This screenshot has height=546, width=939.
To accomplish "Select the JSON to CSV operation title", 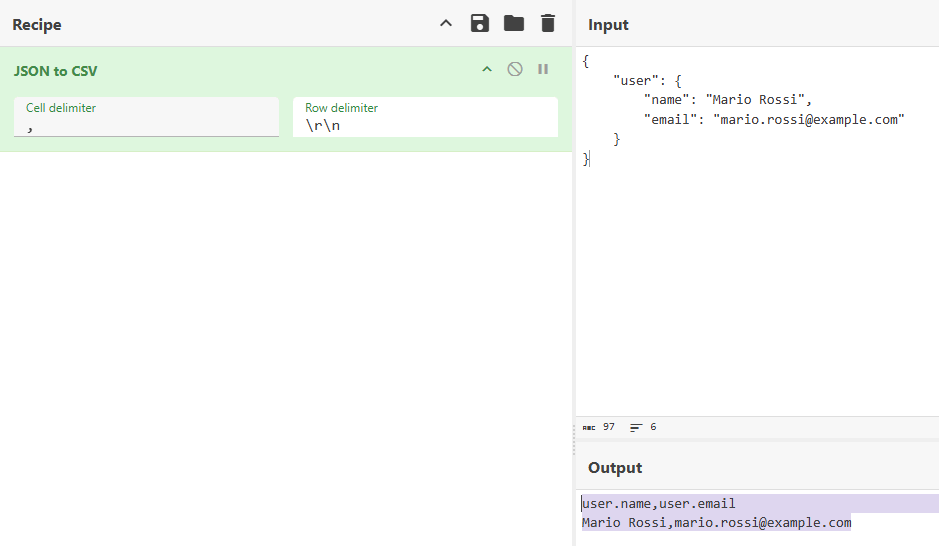I will (55, 71).
